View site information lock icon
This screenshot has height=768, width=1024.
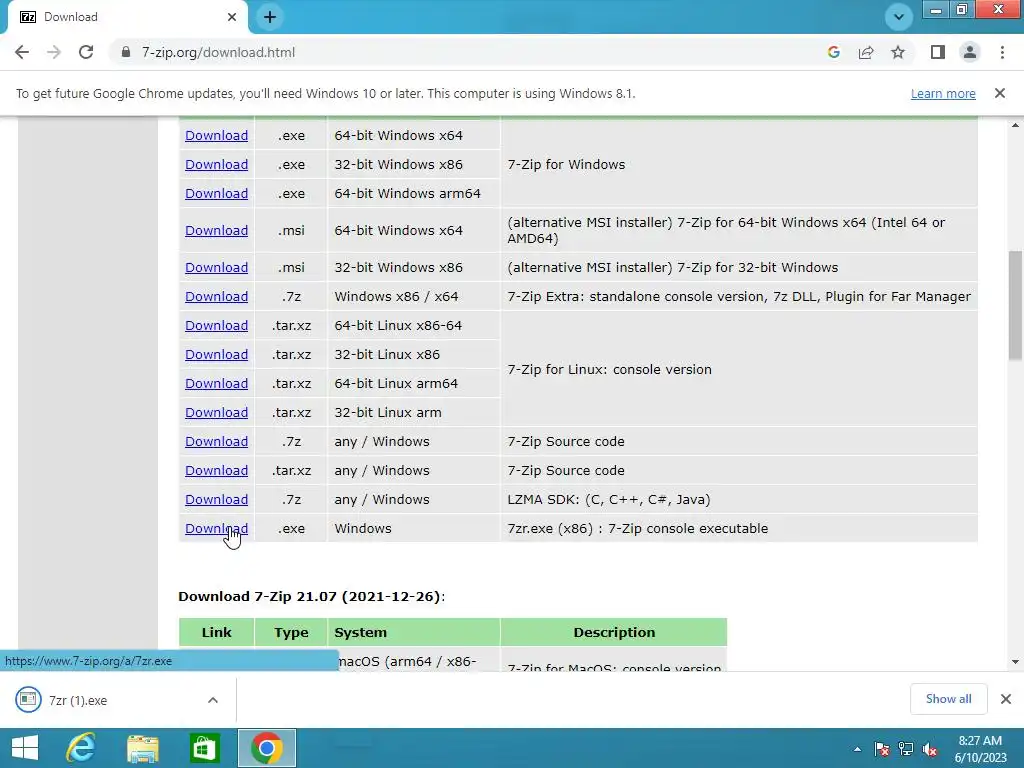[126, 52]
